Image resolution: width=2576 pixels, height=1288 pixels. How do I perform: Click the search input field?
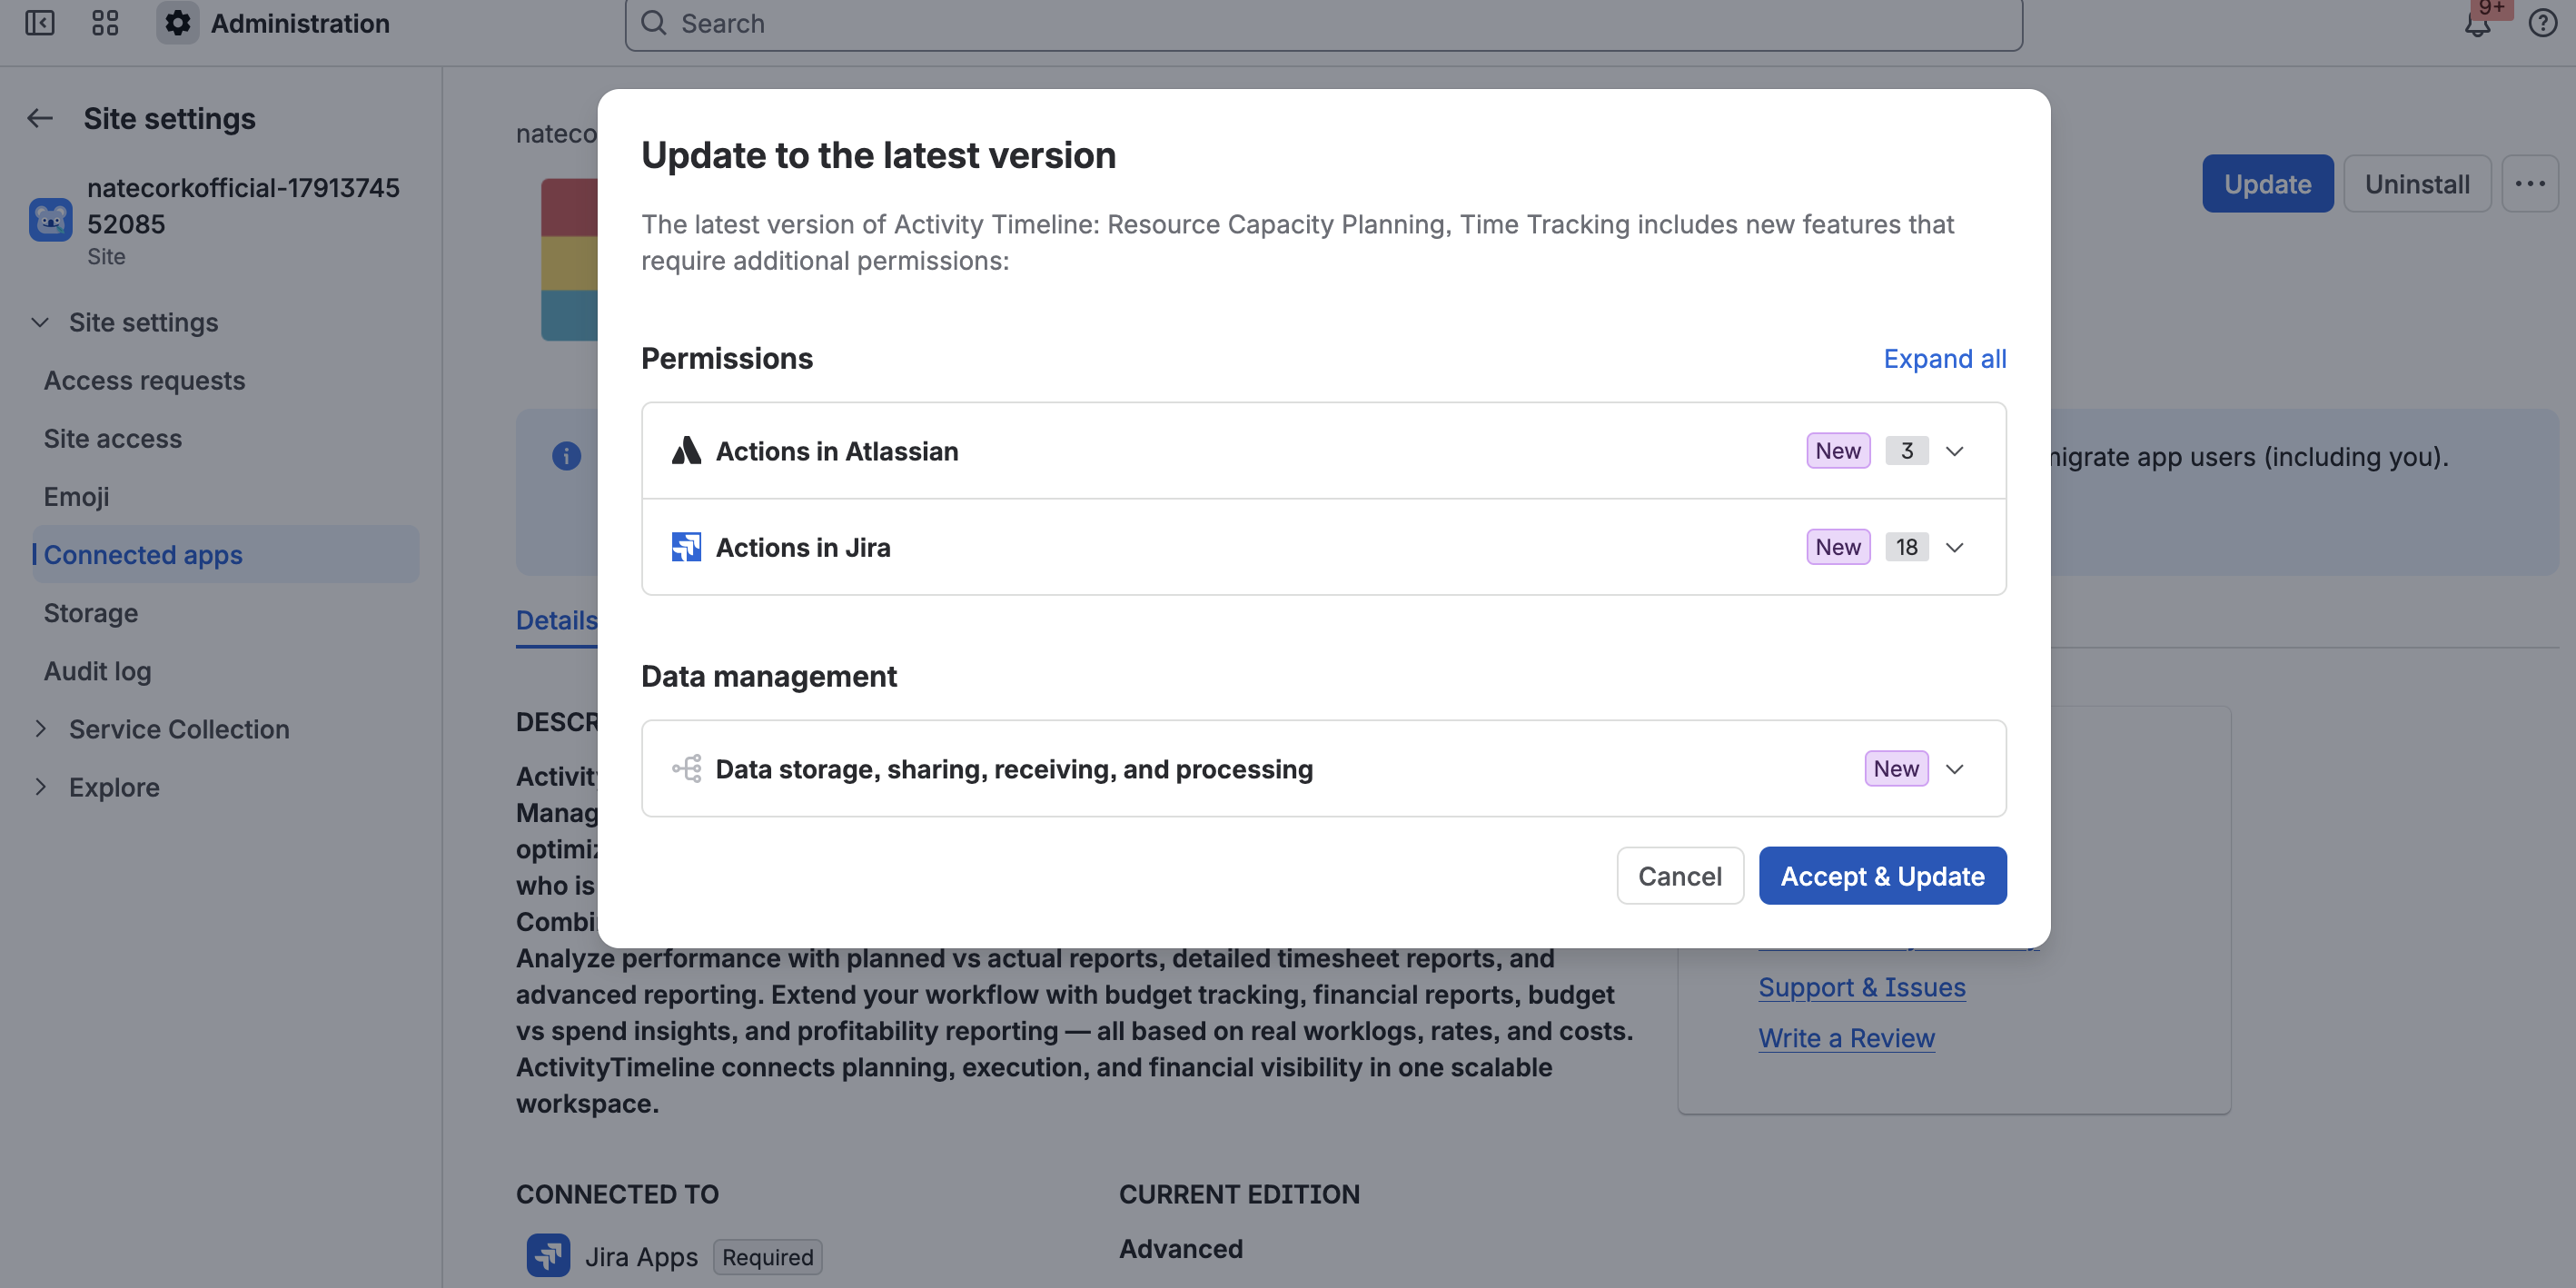tap(1323, 24)
